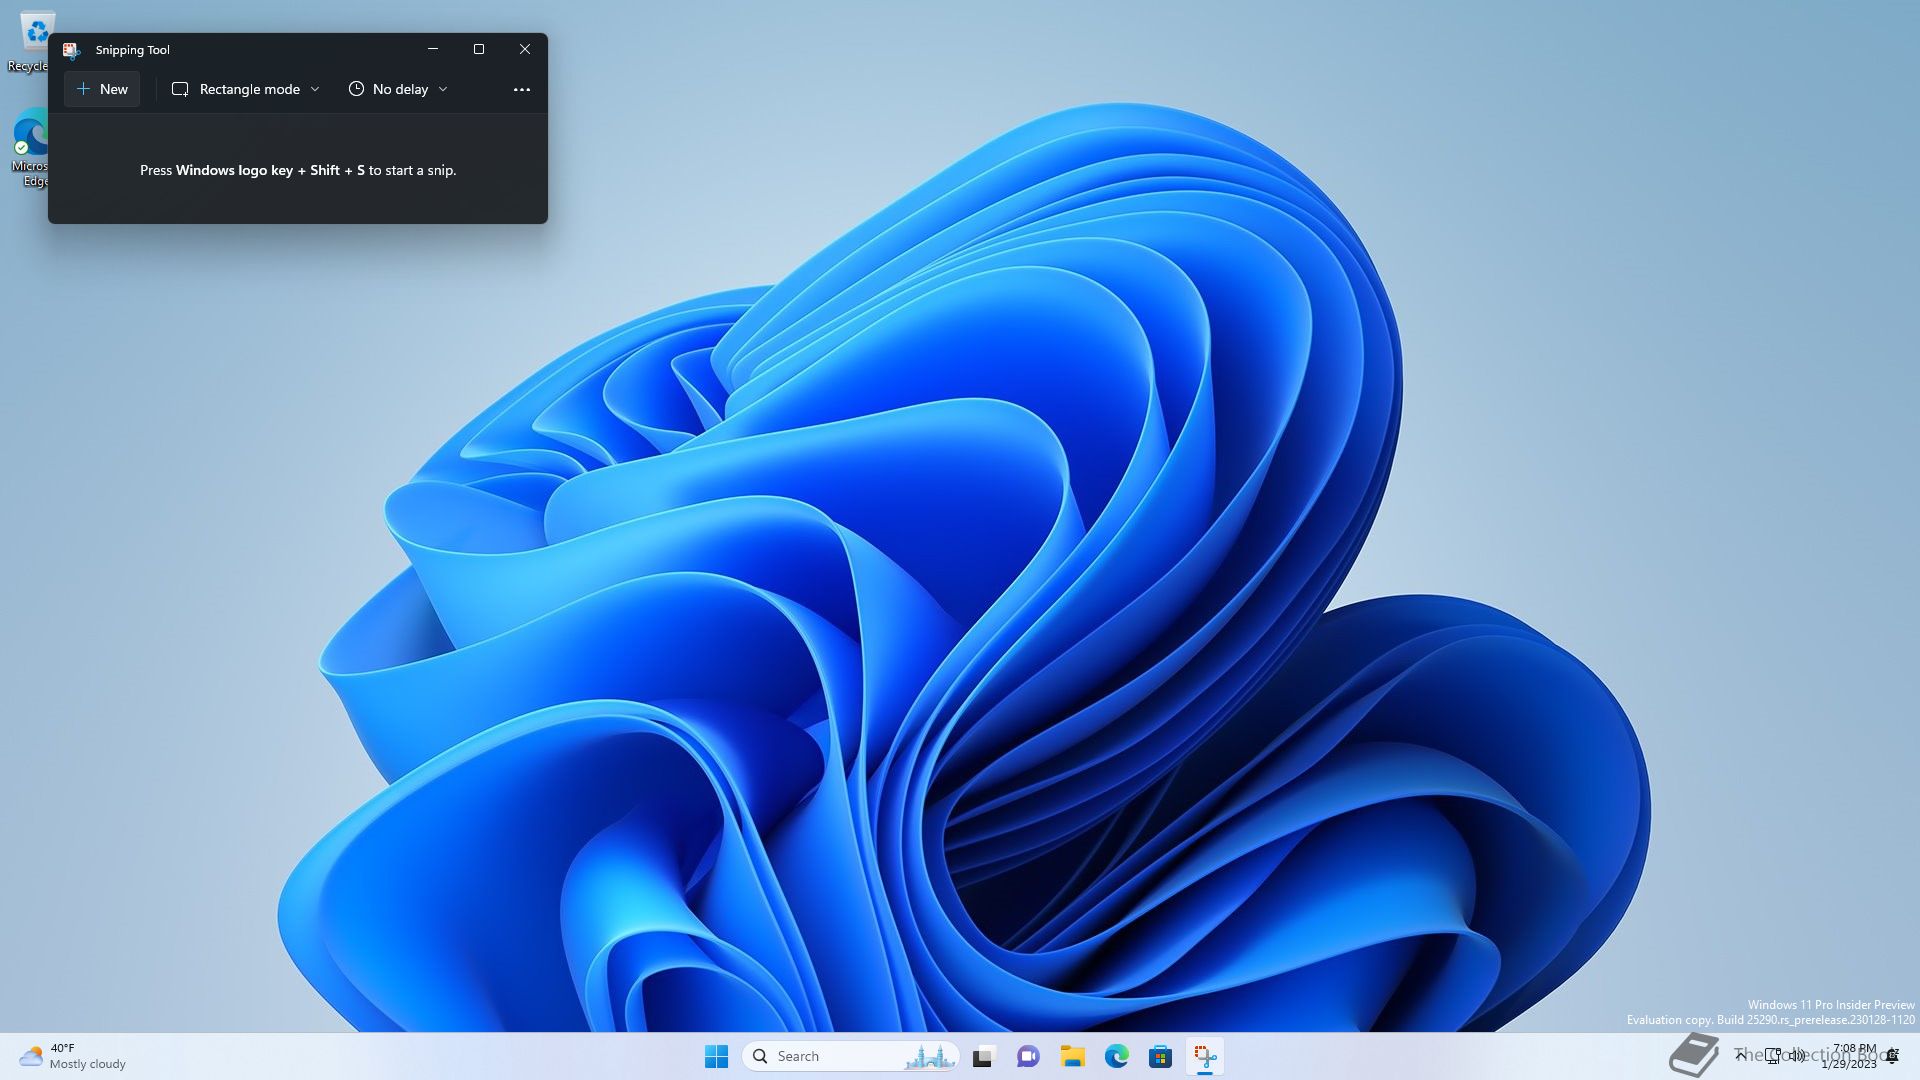Open the weather widget showing 40°F
The height and width of the screenshot is (1080, 1920).
coord(73,1056)
